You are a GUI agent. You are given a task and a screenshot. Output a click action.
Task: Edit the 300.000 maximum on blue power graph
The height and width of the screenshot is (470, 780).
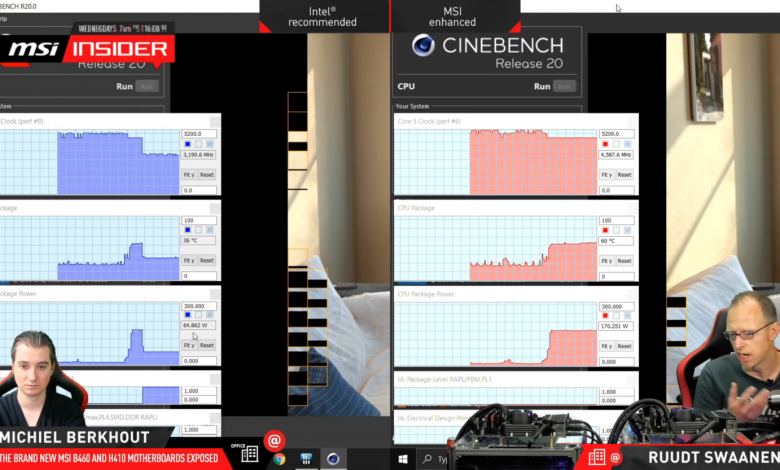click(x=199, y=306)
